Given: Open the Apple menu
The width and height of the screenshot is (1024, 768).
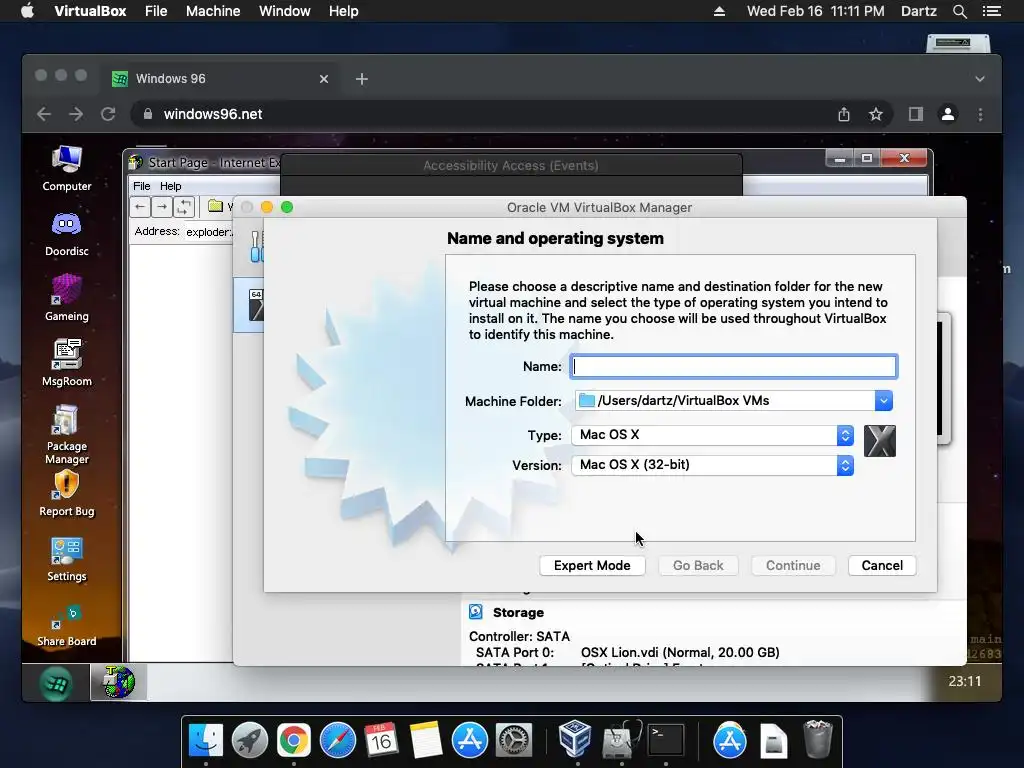Looking at the screenshot, I should [x=27, y=11].
